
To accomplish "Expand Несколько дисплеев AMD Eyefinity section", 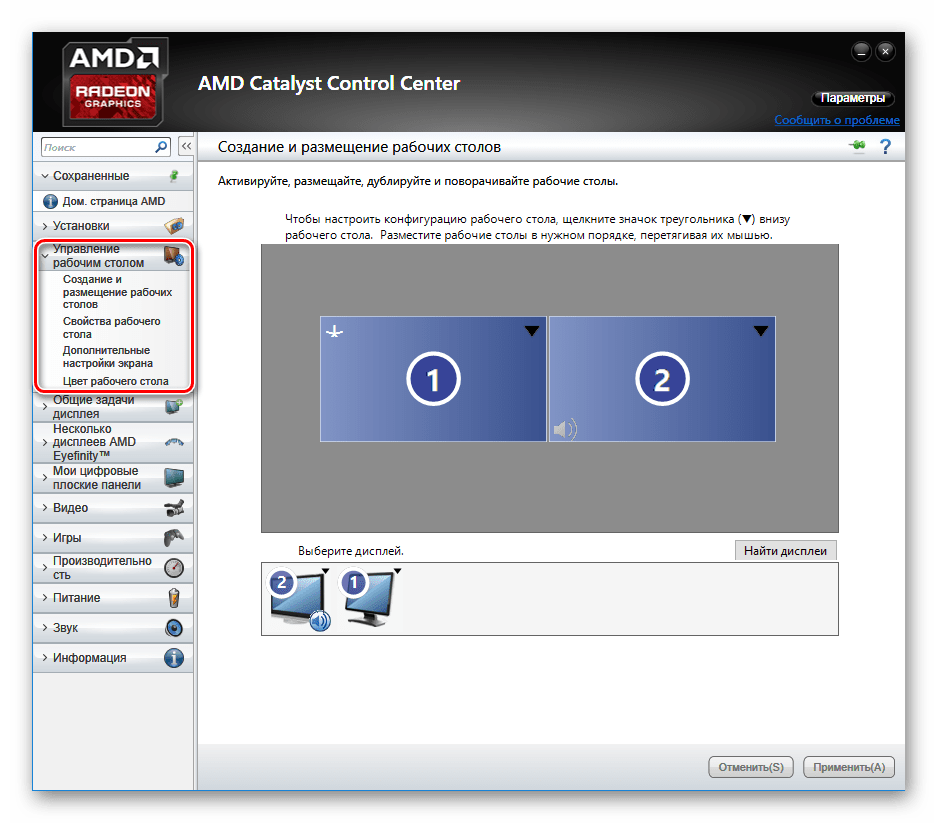I will point(45,442).
